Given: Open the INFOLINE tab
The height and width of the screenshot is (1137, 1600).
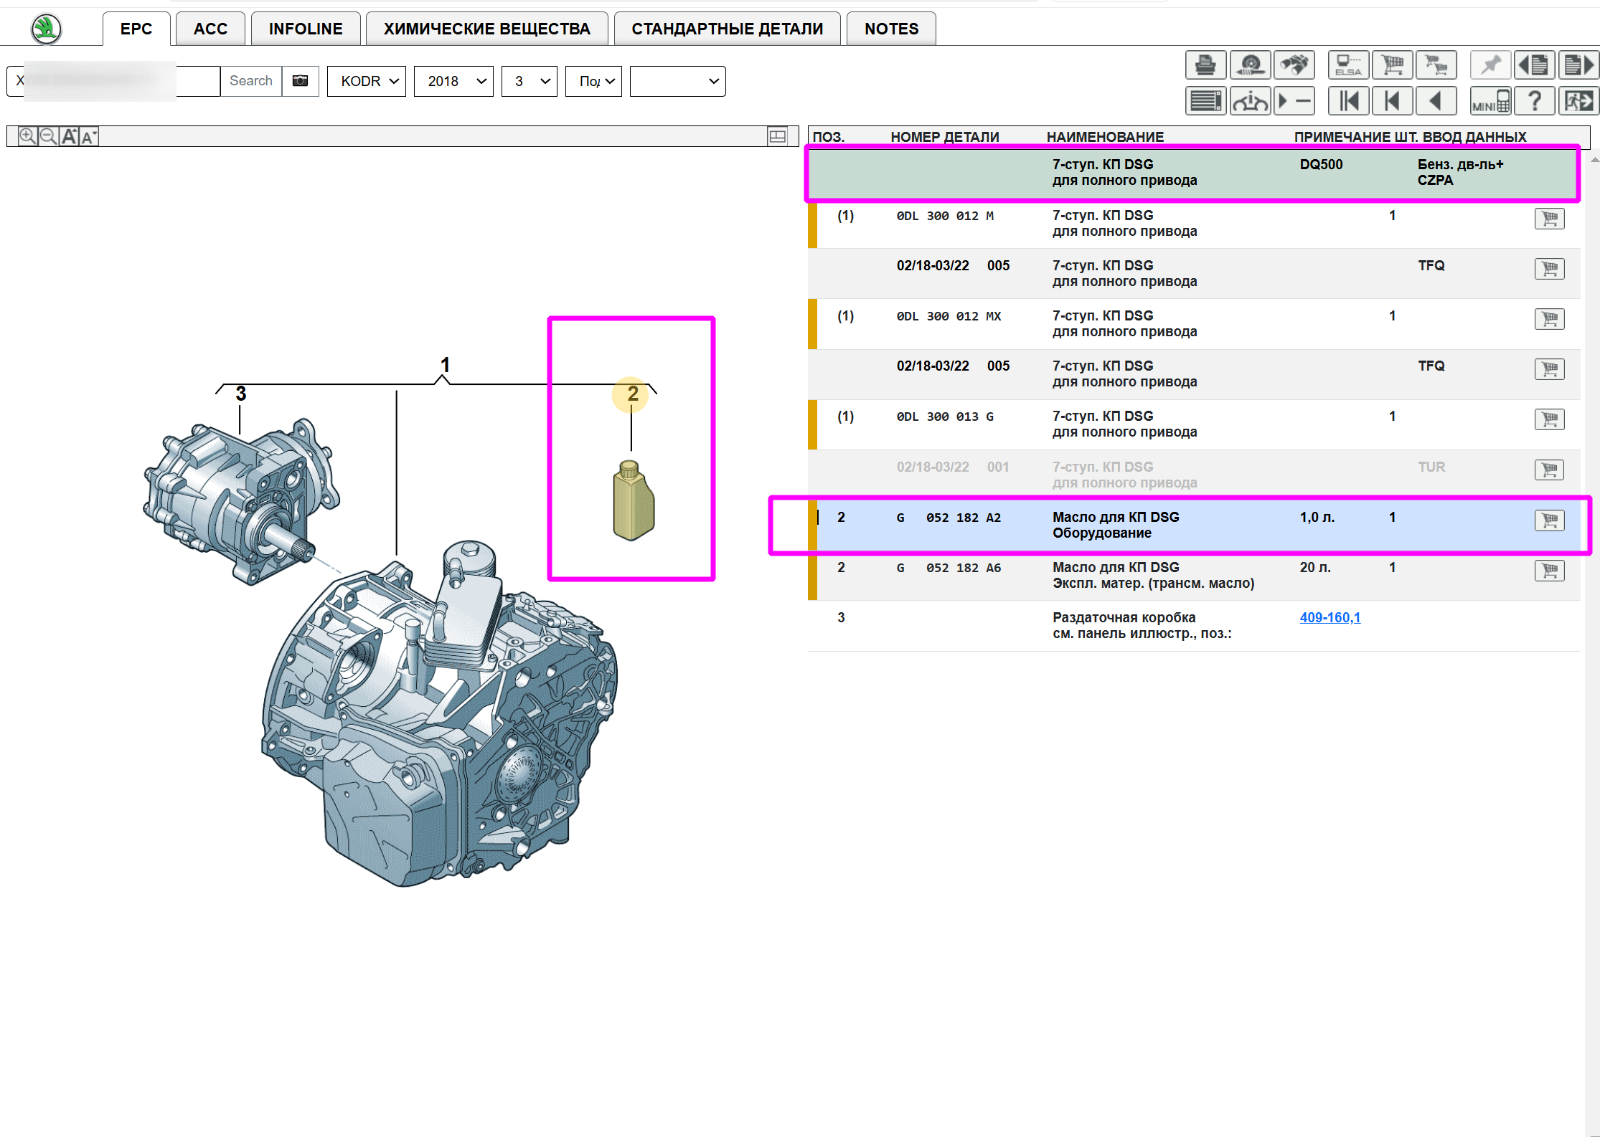Looking at the screenshot, I should click(x=305, y=29).
